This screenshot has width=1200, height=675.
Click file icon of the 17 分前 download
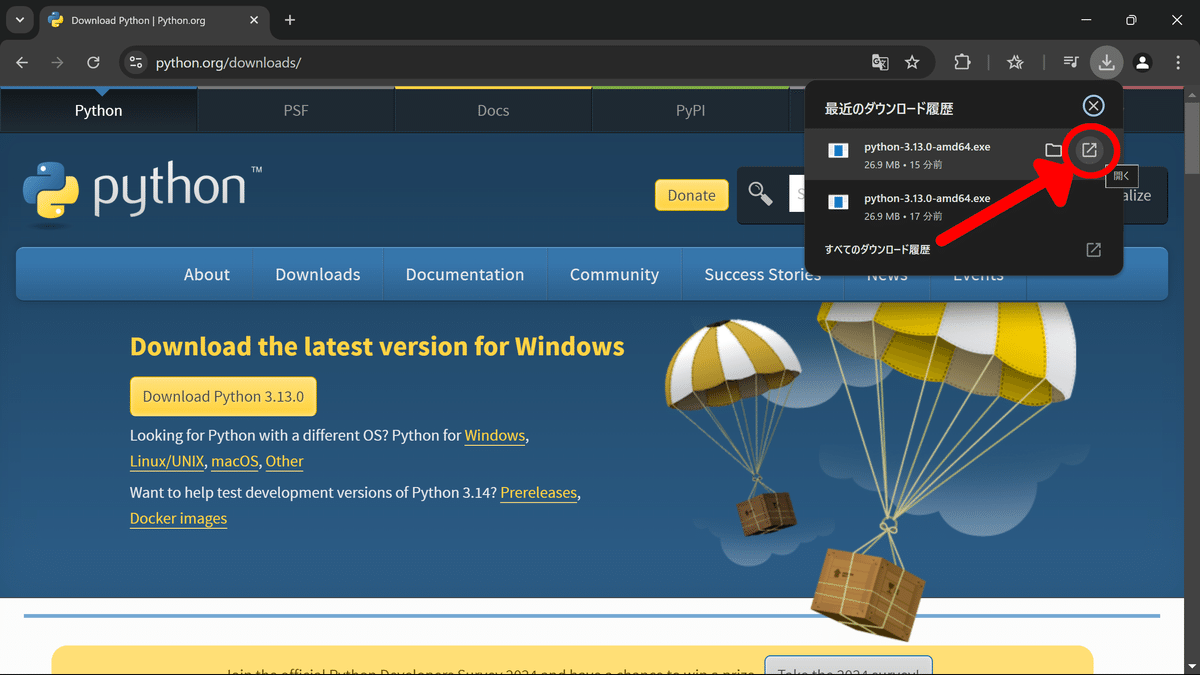click(x=838, y=202)
